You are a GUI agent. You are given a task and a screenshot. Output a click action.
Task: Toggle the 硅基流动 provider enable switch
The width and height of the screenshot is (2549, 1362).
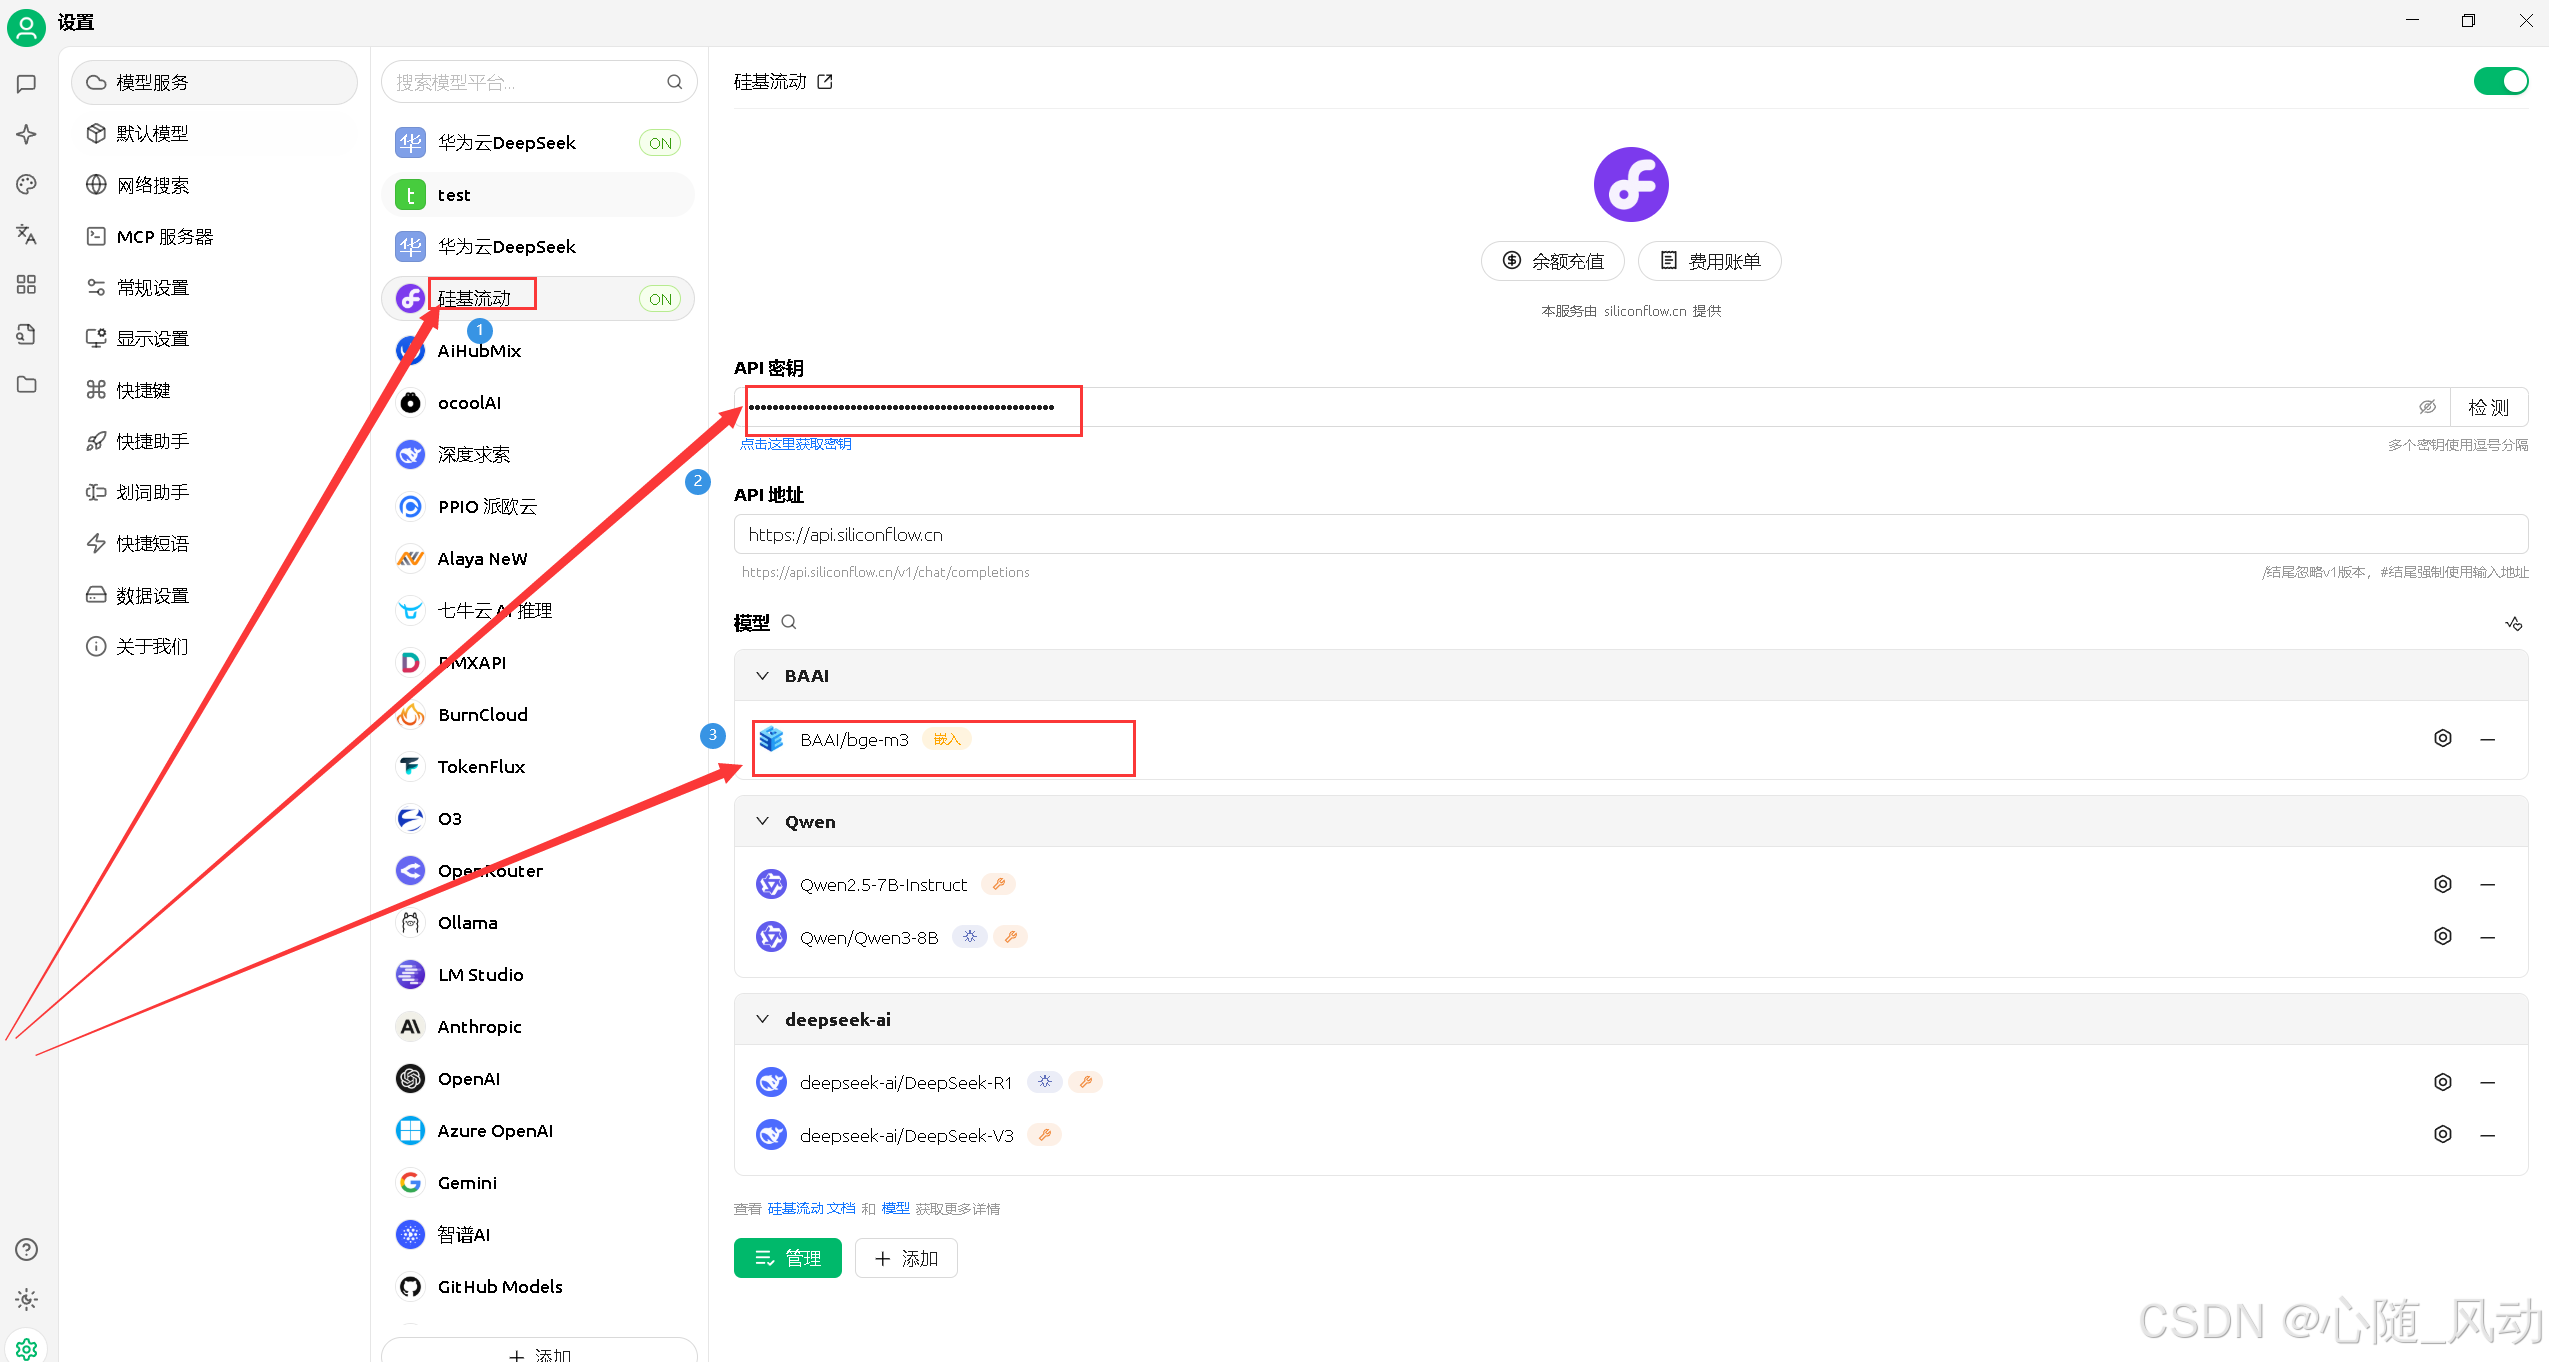2500,82
